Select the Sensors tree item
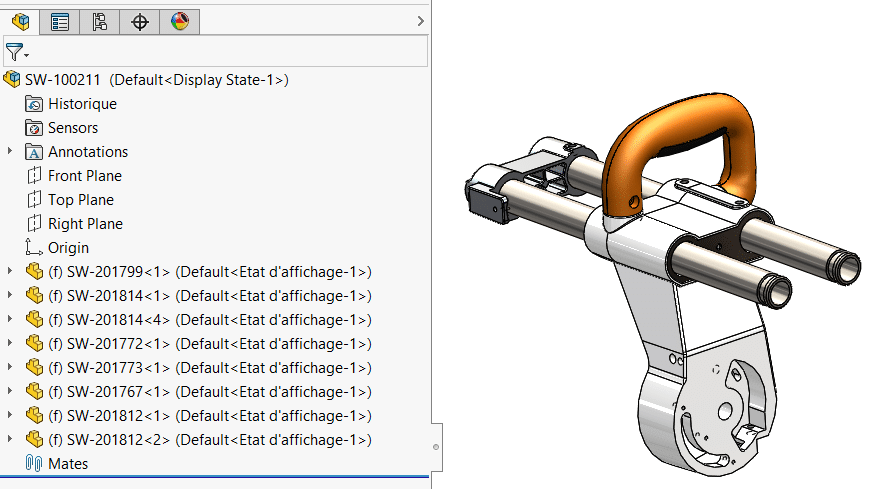Viewport: 873px width, 489px height. (73, 128)
